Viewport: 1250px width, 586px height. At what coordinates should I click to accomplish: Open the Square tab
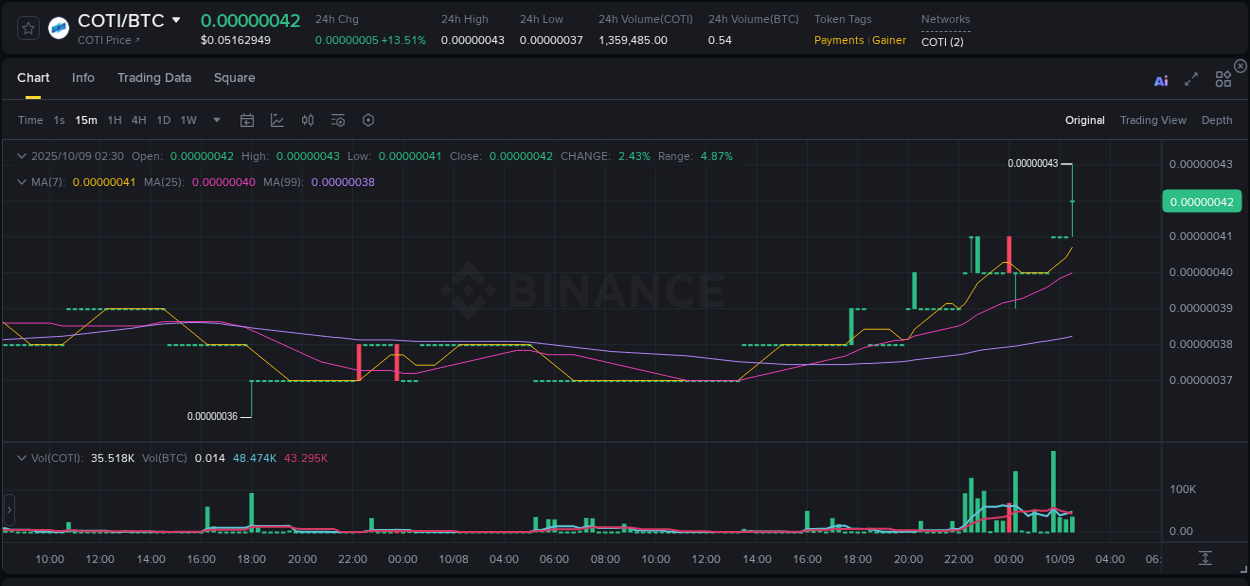tap(234, 78)
